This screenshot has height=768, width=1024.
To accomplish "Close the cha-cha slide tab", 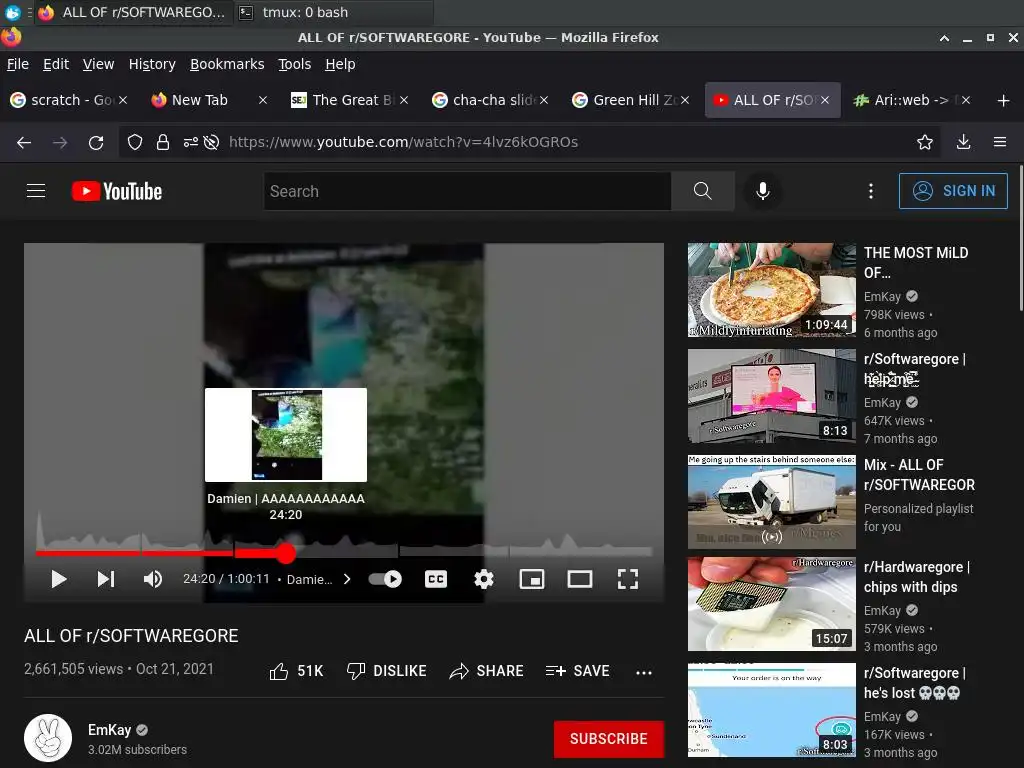I will click(x=543, y=100).
